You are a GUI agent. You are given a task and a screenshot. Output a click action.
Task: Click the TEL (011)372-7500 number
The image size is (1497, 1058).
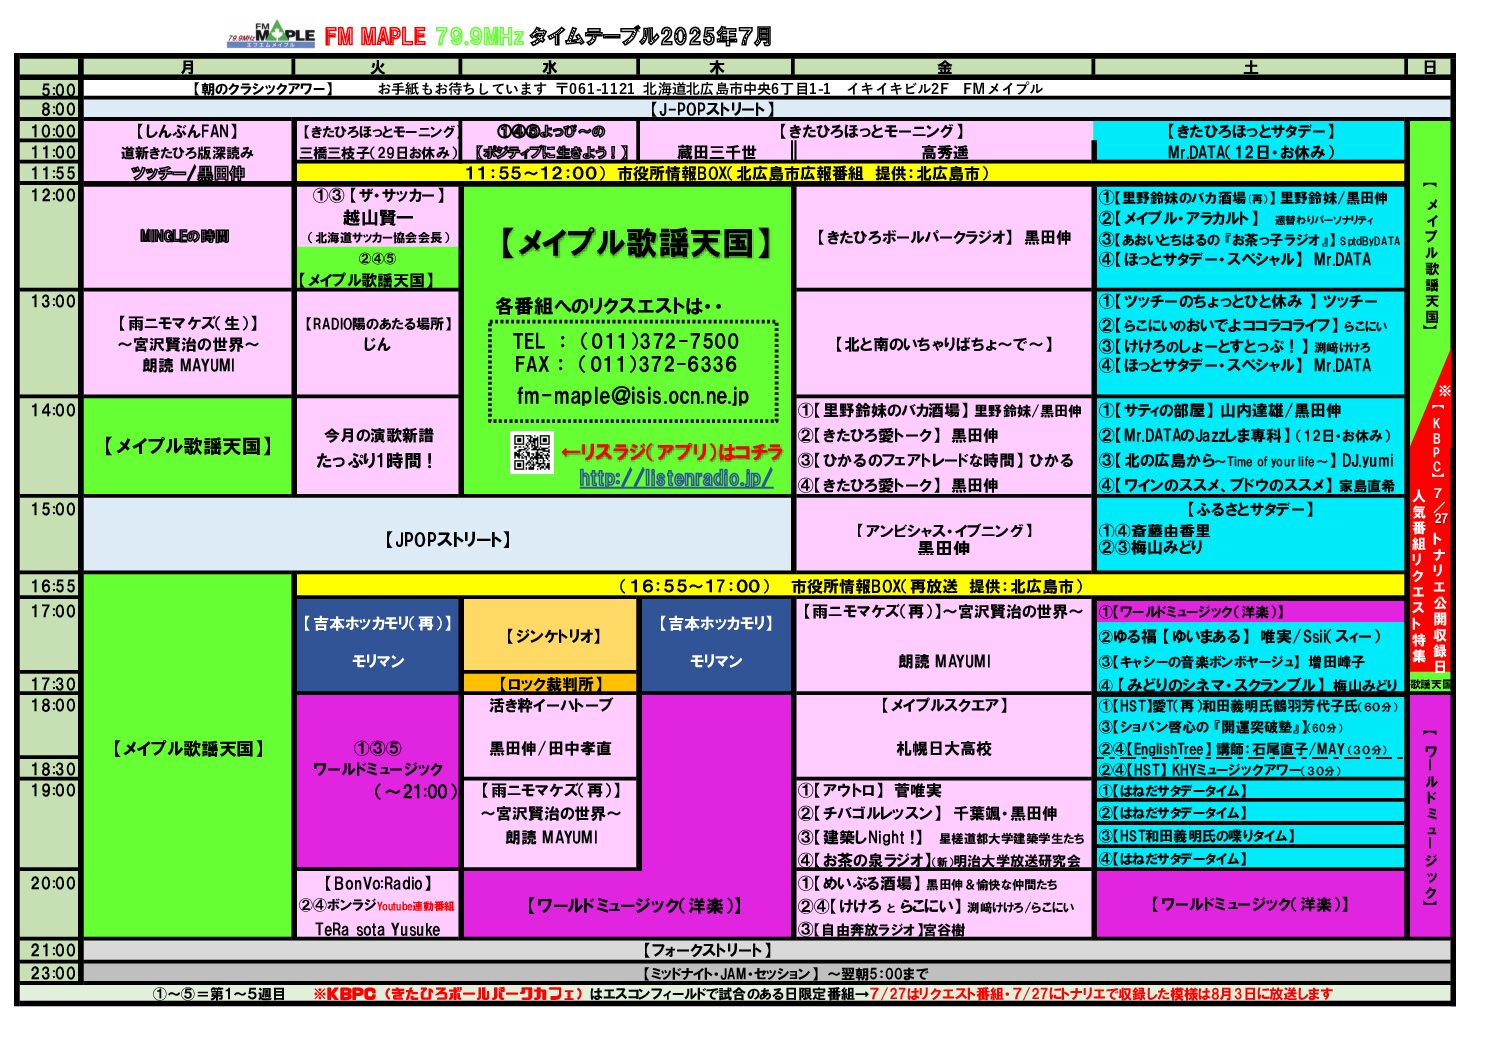pos(626,341)
